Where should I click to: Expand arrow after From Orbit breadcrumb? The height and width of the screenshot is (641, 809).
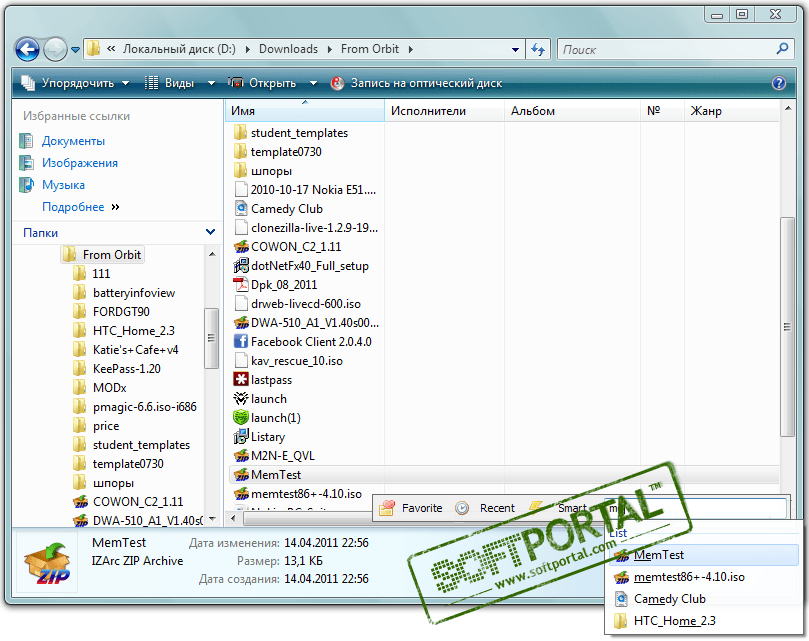[x=411, y=50]
